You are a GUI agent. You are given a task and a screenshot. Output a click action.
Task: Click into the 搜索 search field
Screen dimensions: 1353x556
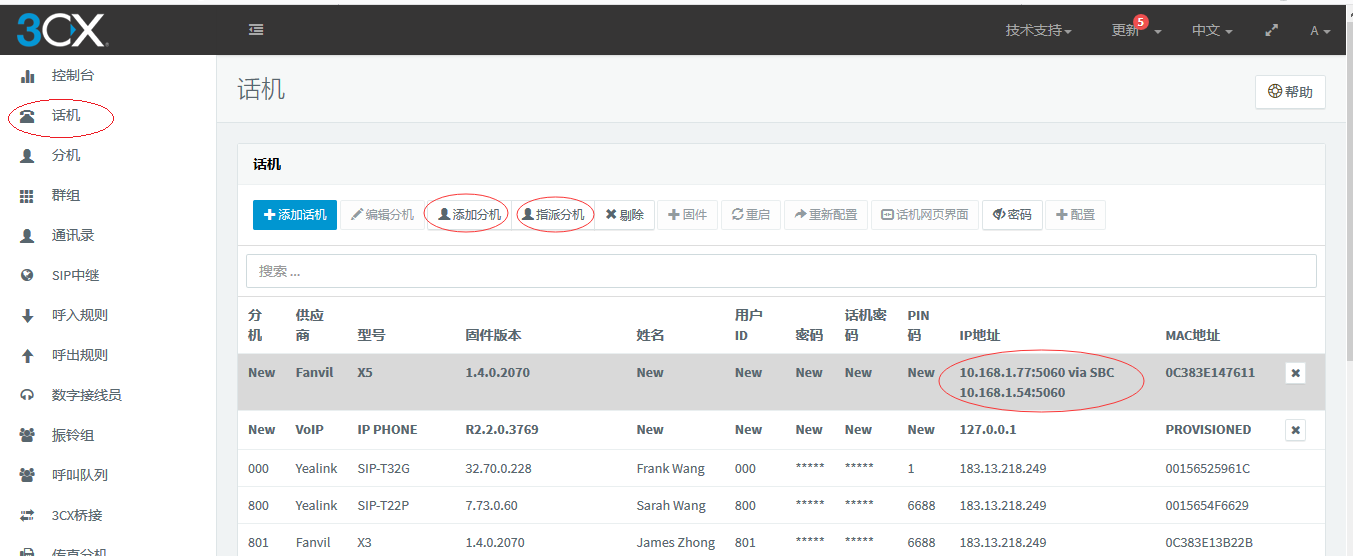(x=780, y=271)
